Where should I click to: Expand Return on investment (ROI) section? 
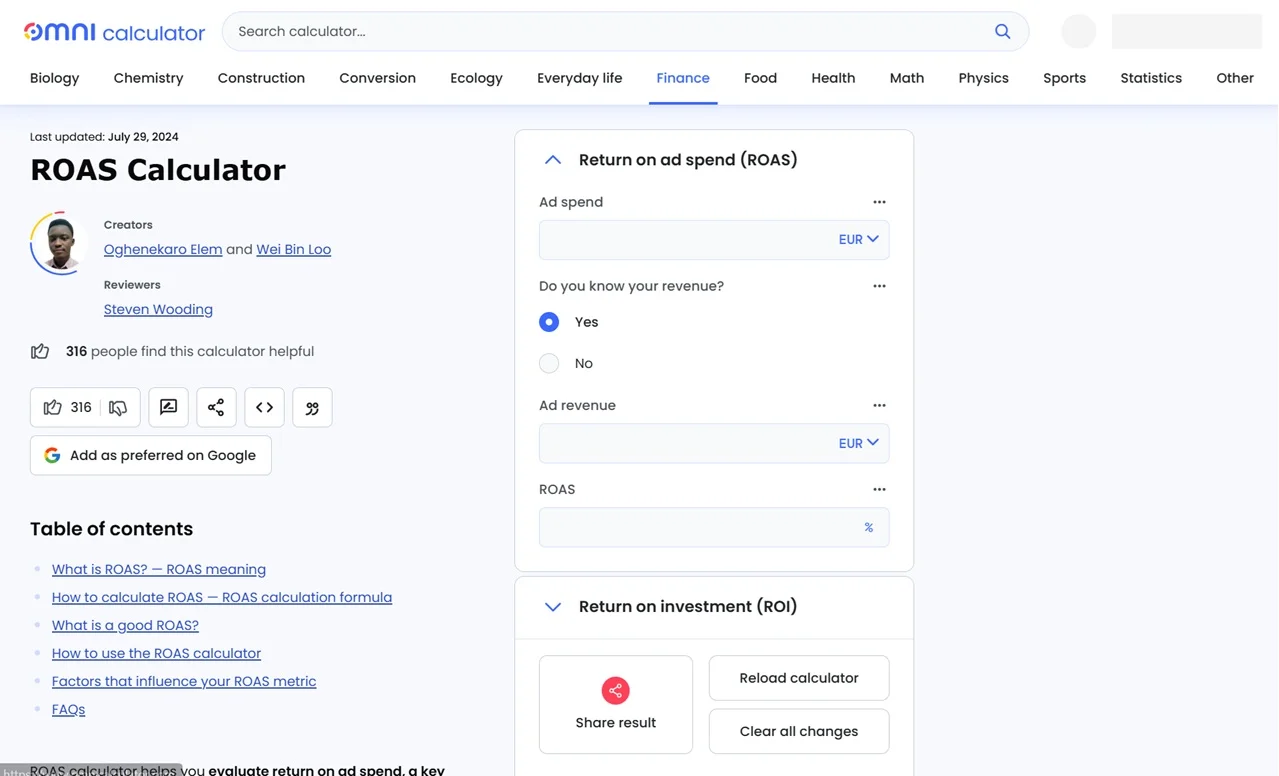point(552,607)
